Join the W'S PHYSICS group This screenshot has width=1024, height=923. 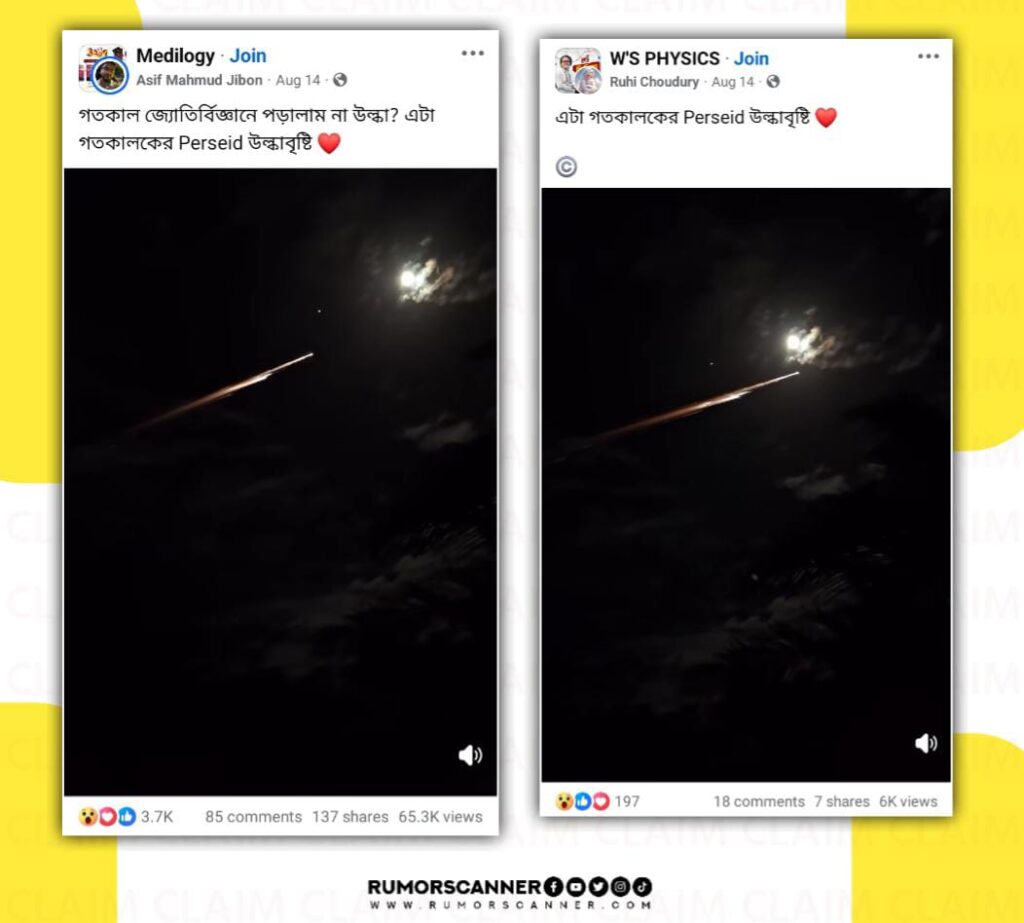click(x=751, y=58)
